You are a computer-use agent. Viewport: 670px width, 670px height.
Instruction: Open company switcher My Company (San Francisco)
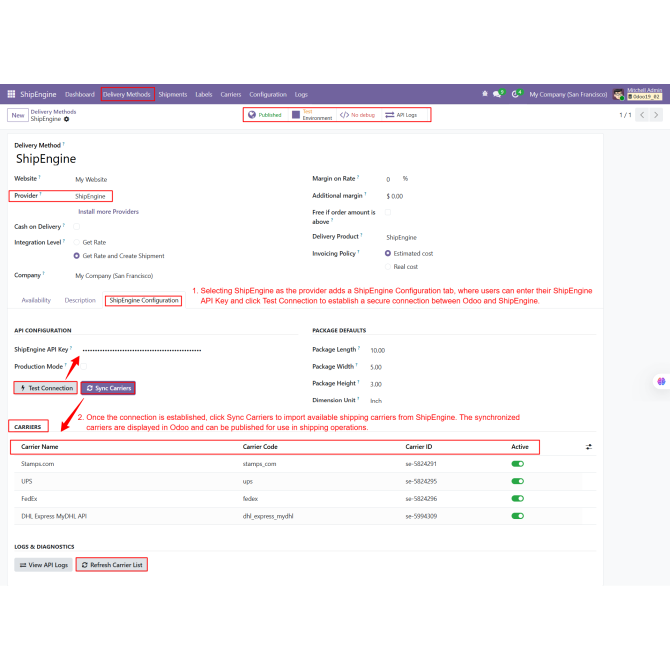click(568, 94)
